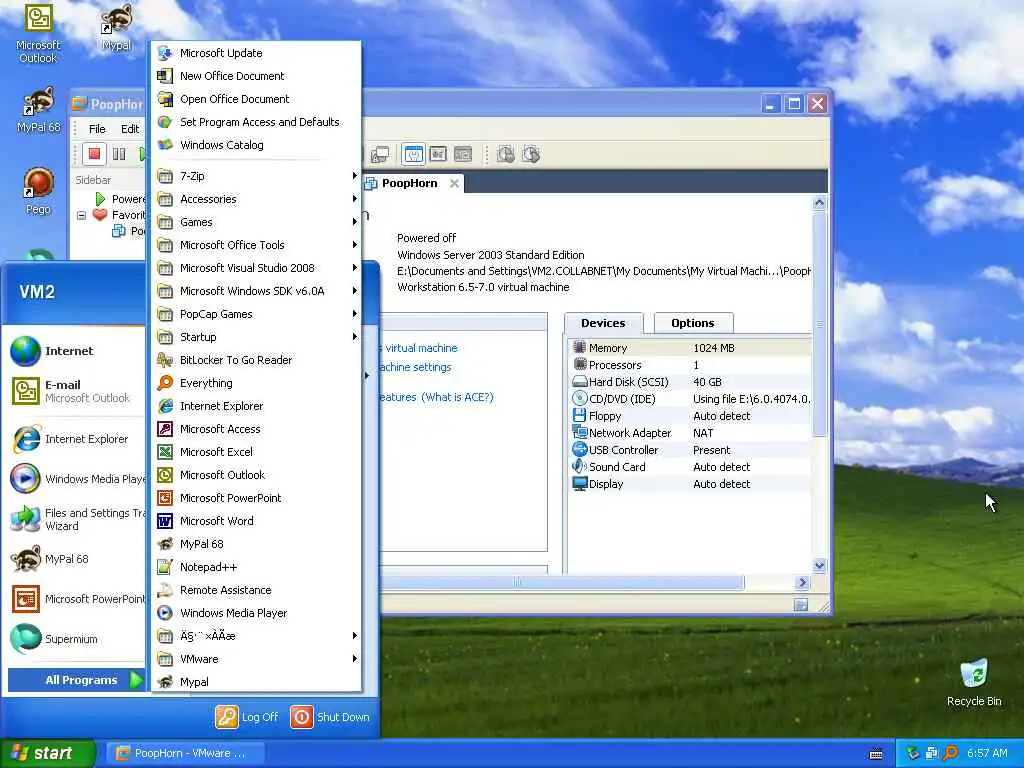The width and height of the screenshot is (1024, 768).
Task: Click the Start button
Action: (x=47, y=753)
